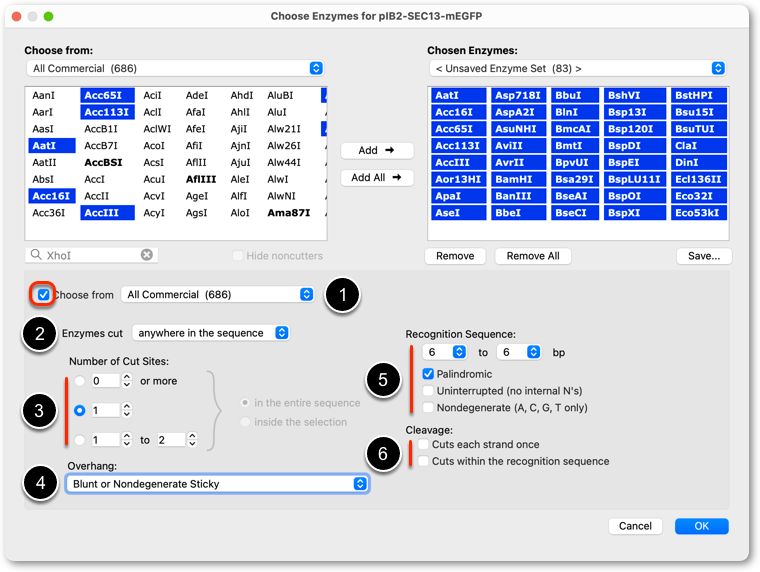Select AluBI in the enzyme list
The height and width of the screenshot is (572, 760).
pos(280,95)
